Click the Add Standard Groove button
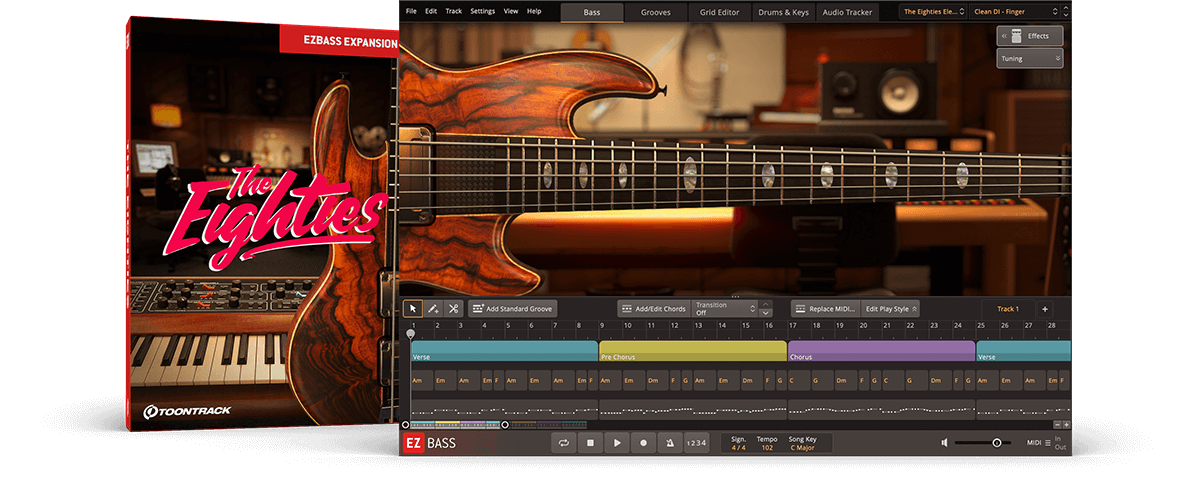1200x488 pixels. [x=512, y=309]
